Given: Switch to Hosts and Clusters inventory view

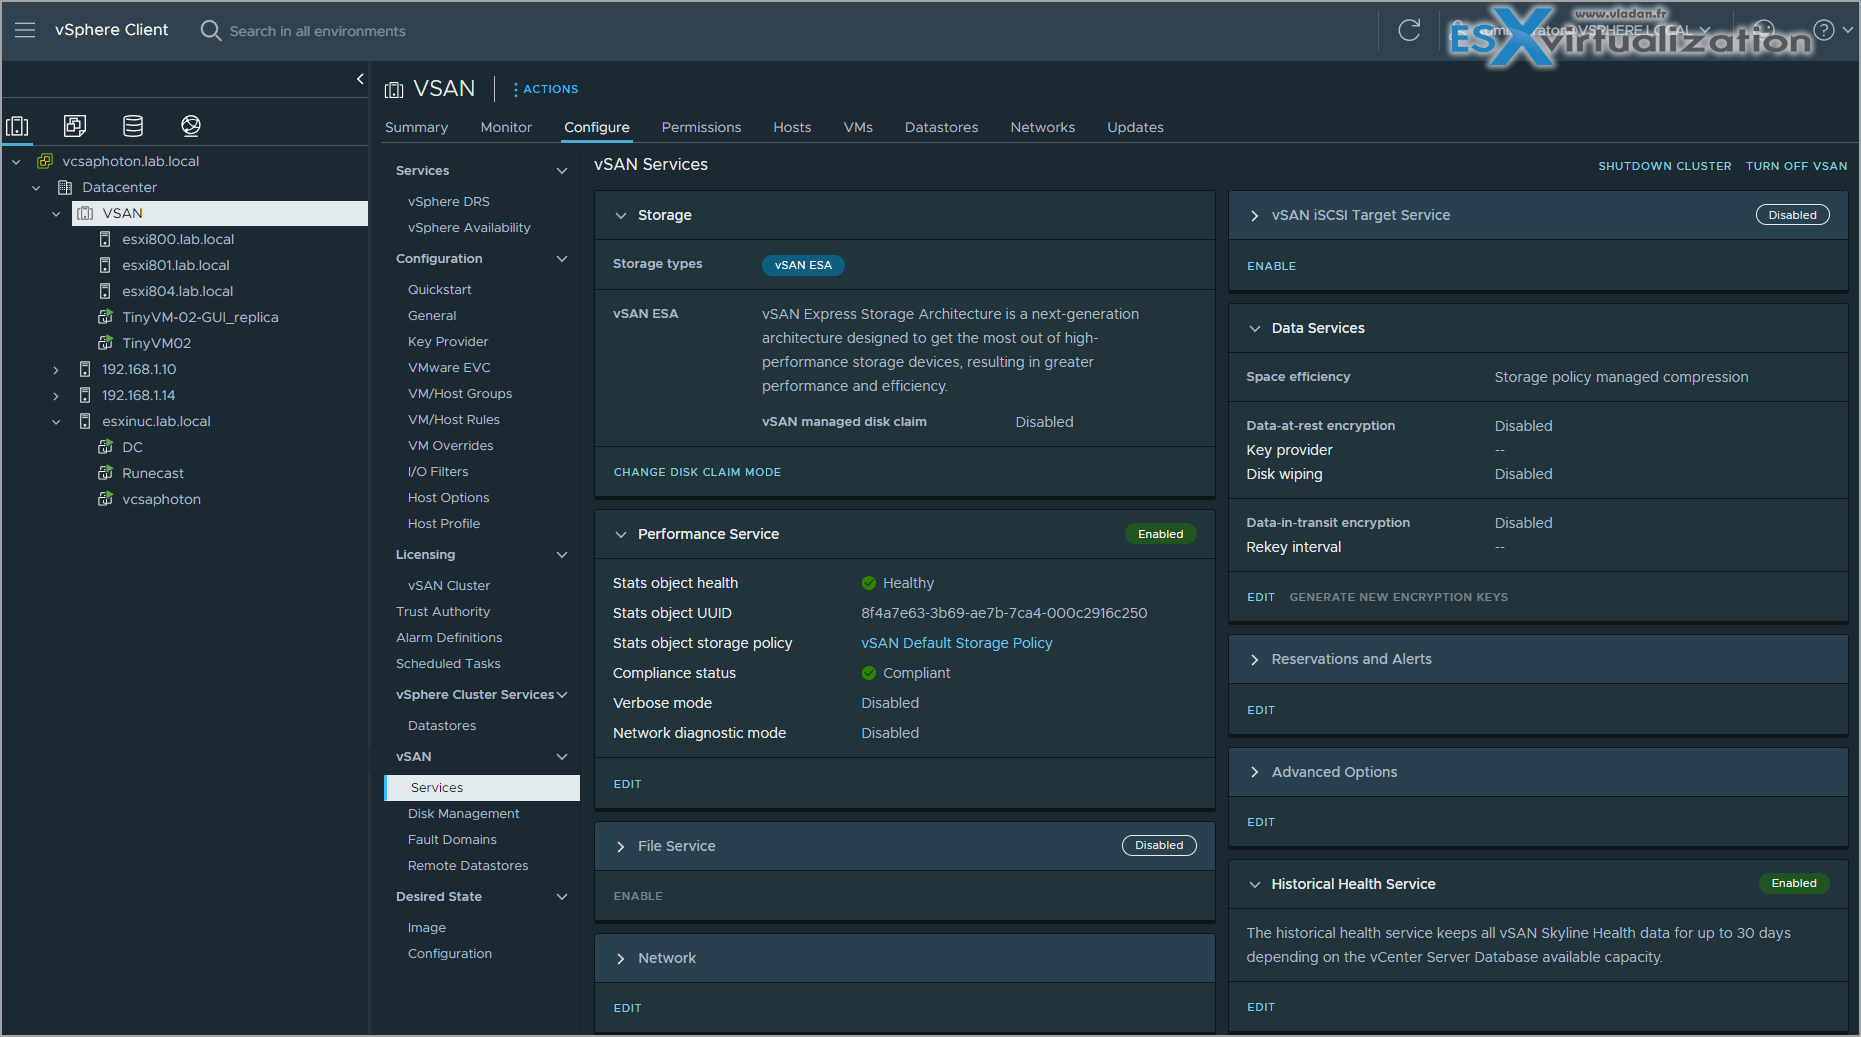Looking at the screenshot, I should 17,125.
